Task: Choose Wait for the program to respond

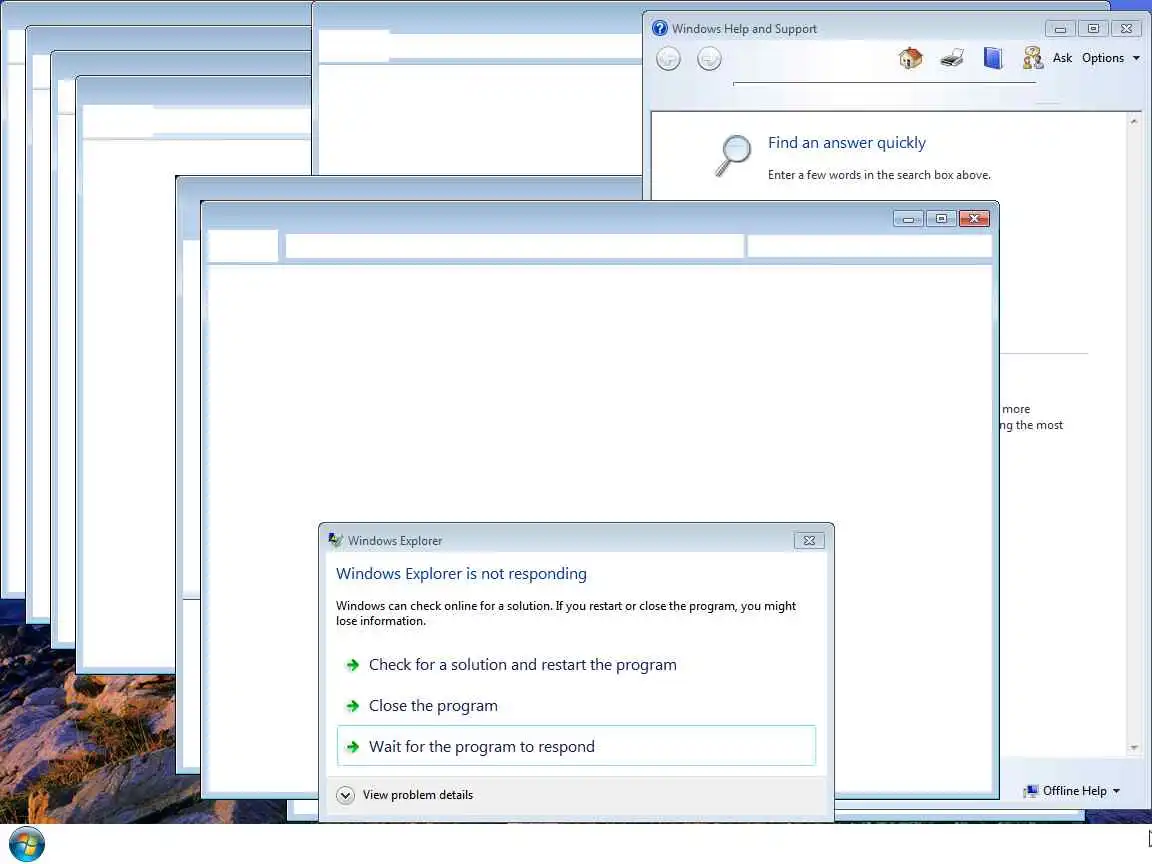Action: pos(576,746)
